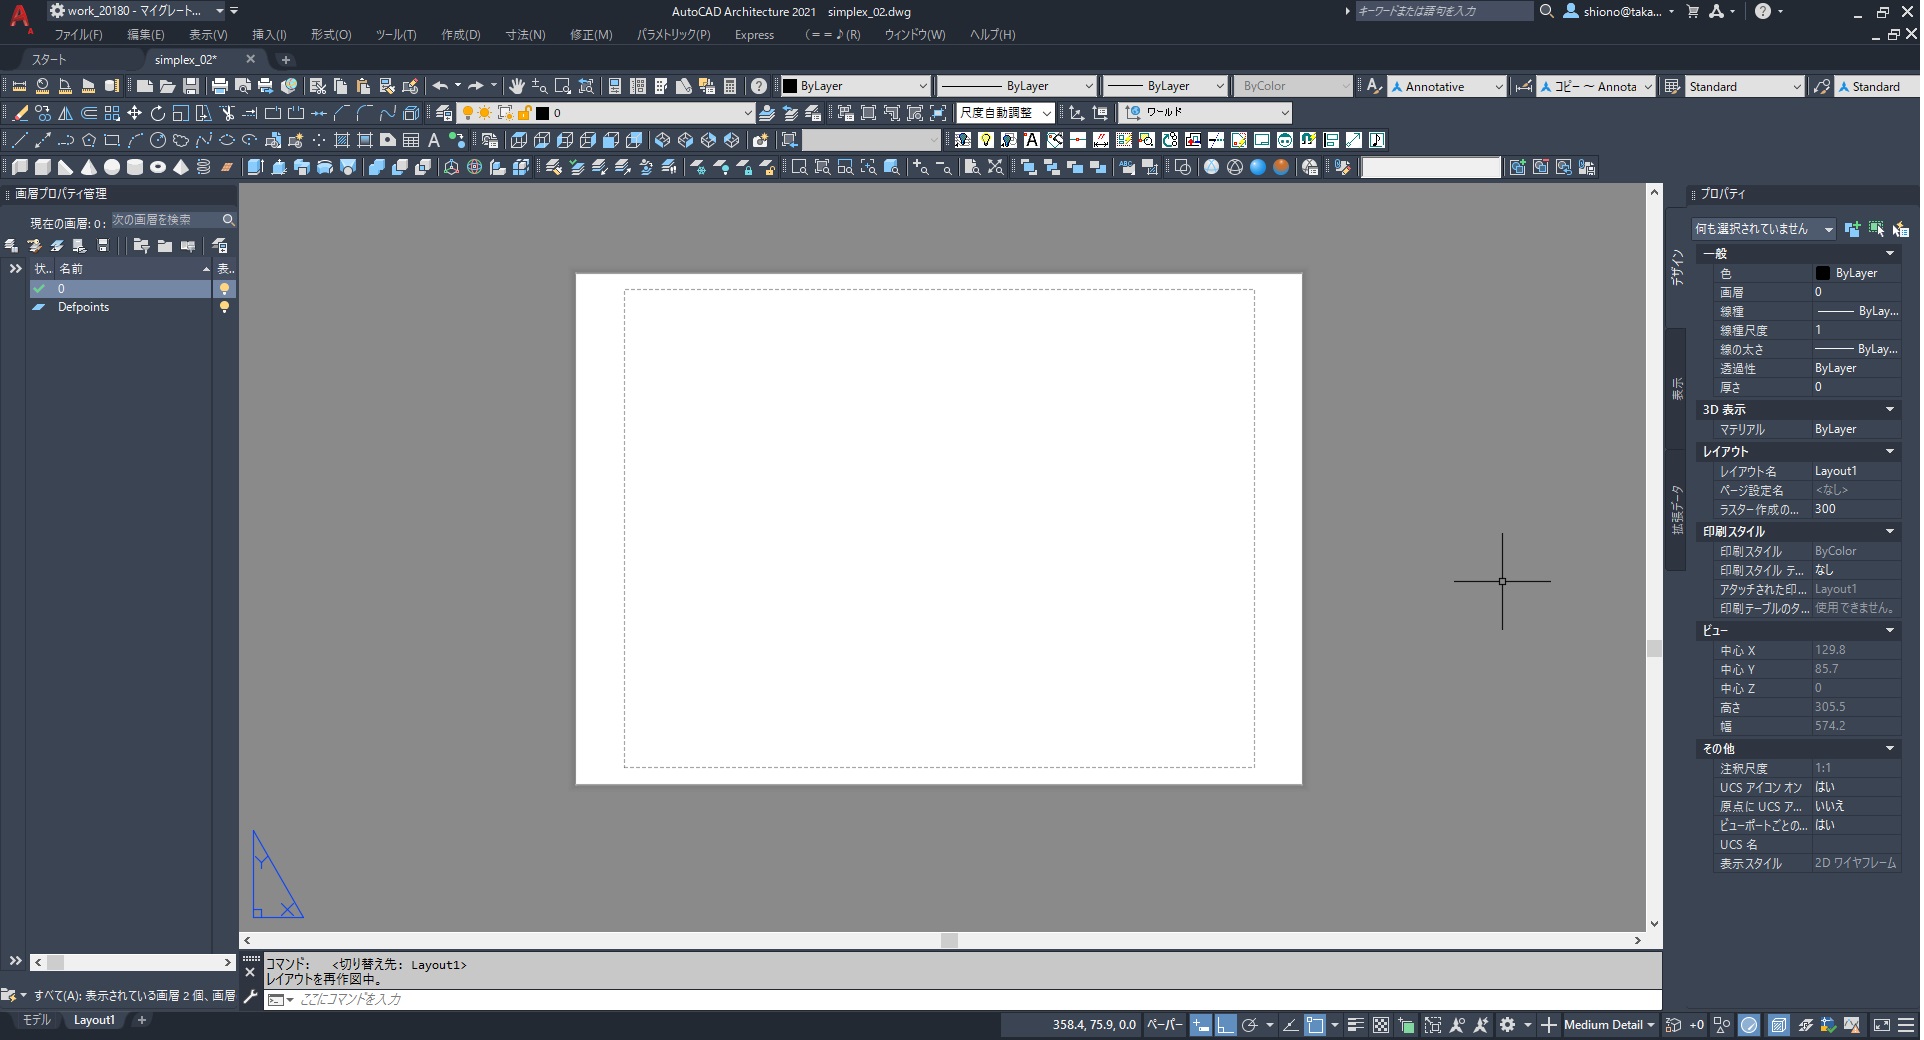Click the Help question mark toolbar icon
This screenshot has width=1924, height=1040.
click(759, 86)
